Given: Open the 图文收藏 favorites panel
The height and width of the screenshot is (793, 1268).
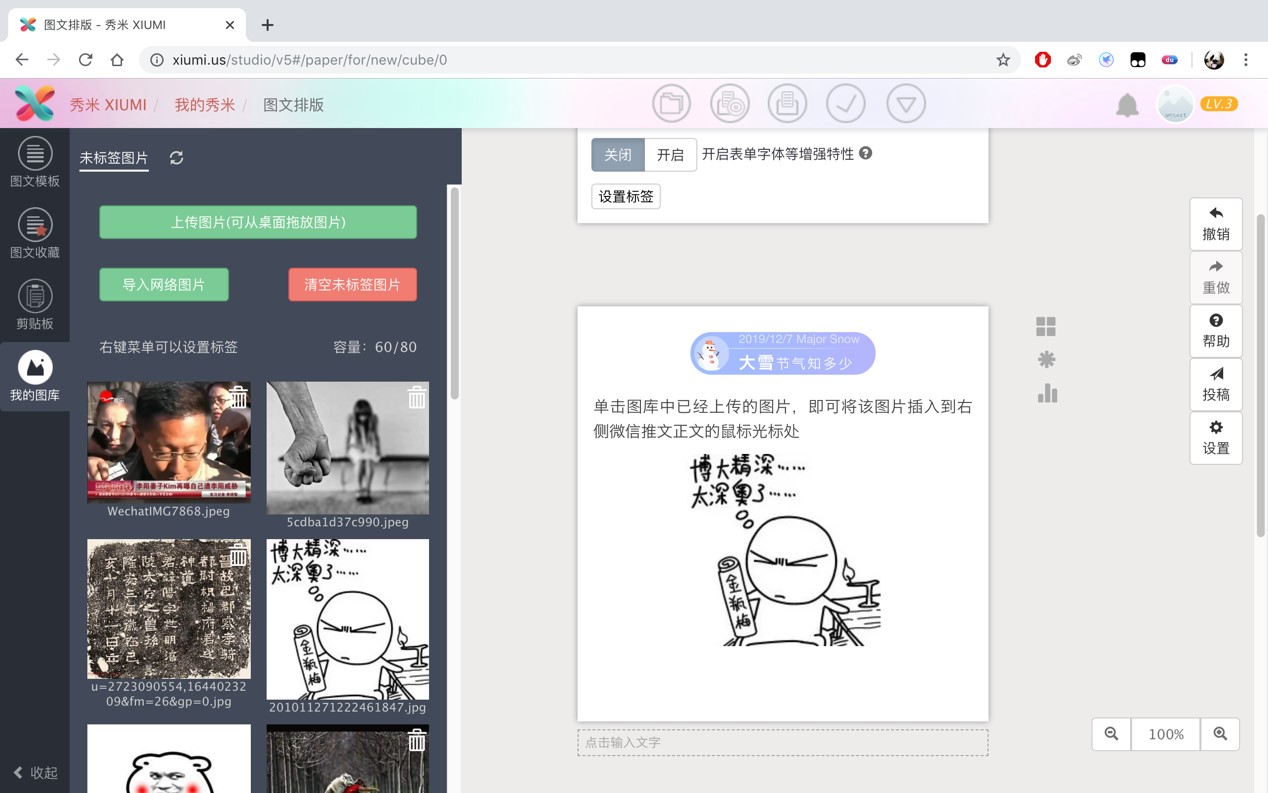Looking at the screenshot, I should (x=34, y=234).
